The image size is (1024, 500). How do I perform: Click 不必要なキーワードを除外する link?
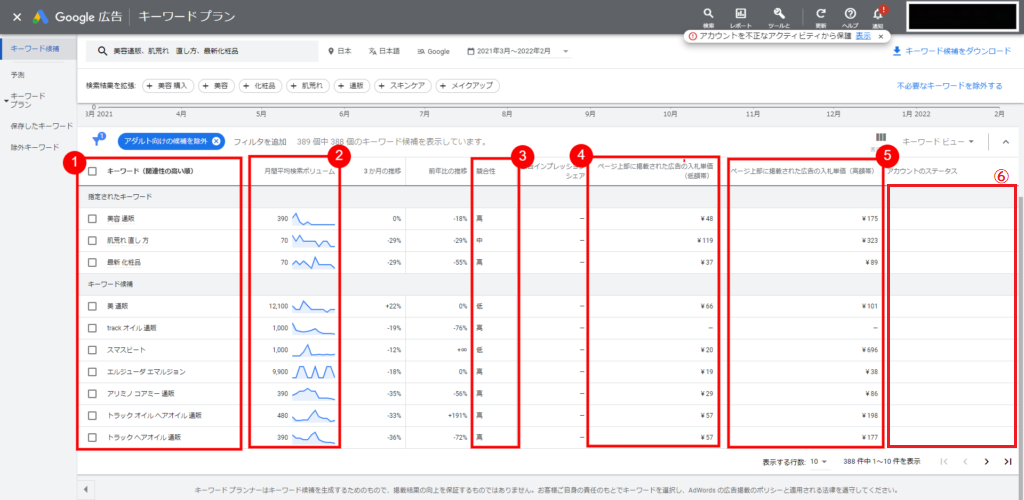[949, 86]
